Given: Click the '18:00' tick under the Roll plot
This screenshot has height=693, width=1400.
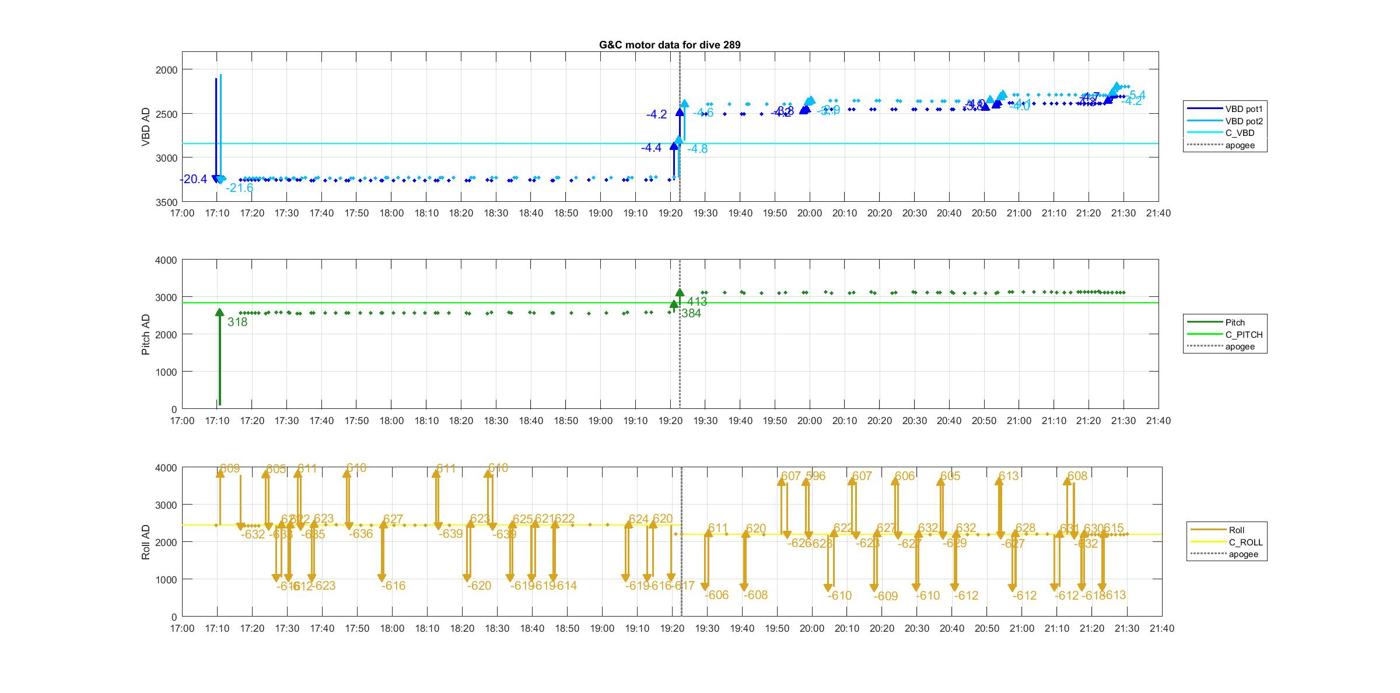Looking at the screenshot, I should click(392, 628).
